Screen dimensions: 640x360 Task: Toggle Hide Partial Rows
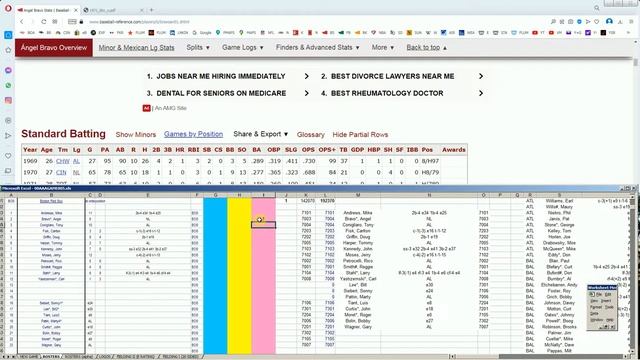pyautogui.click(x=360, y=135)
